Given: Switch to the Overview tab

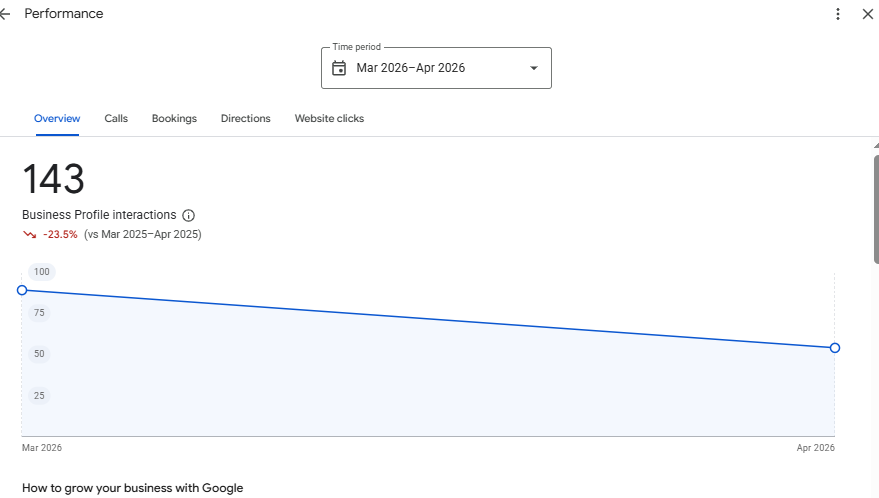Looking at the screenshot, I should 57,118.
